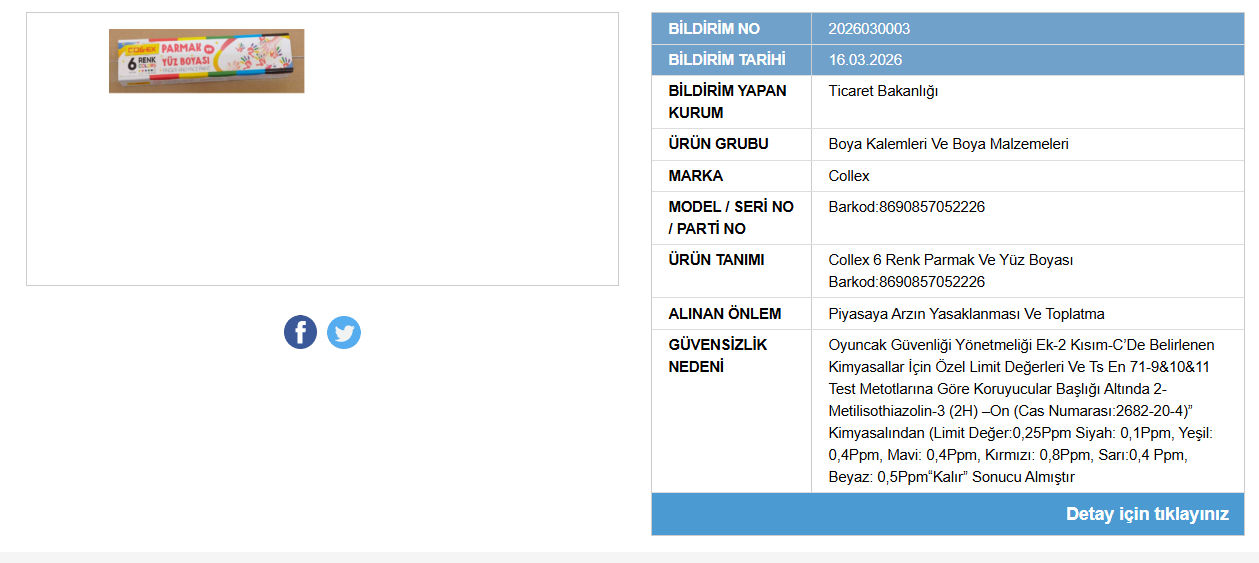
Task: Click the 'Detay için tıklayınız' link
Action: pyautogui.click(x=1147, y=514)
